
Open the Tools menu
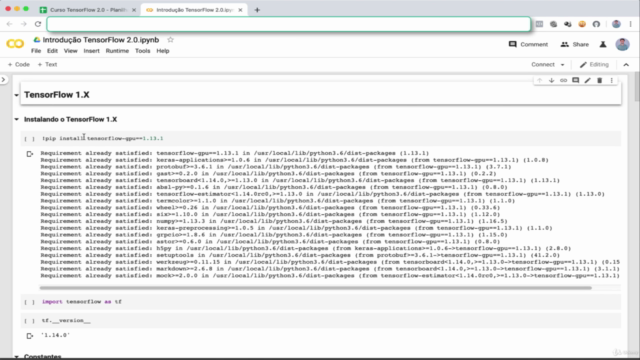pyautogui.click(x=142, y=51)
